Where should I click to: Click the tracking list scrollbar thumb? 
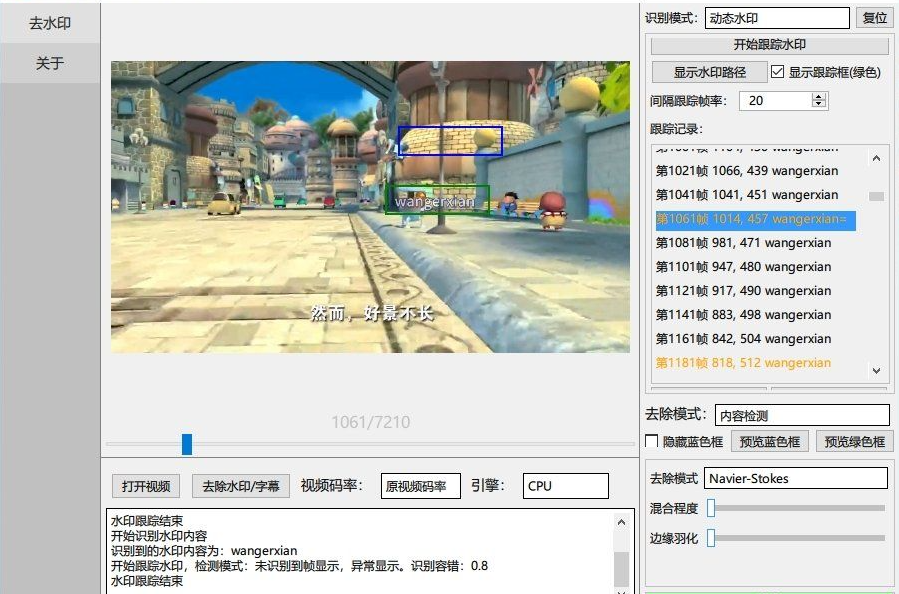click(x=876, y=196)
